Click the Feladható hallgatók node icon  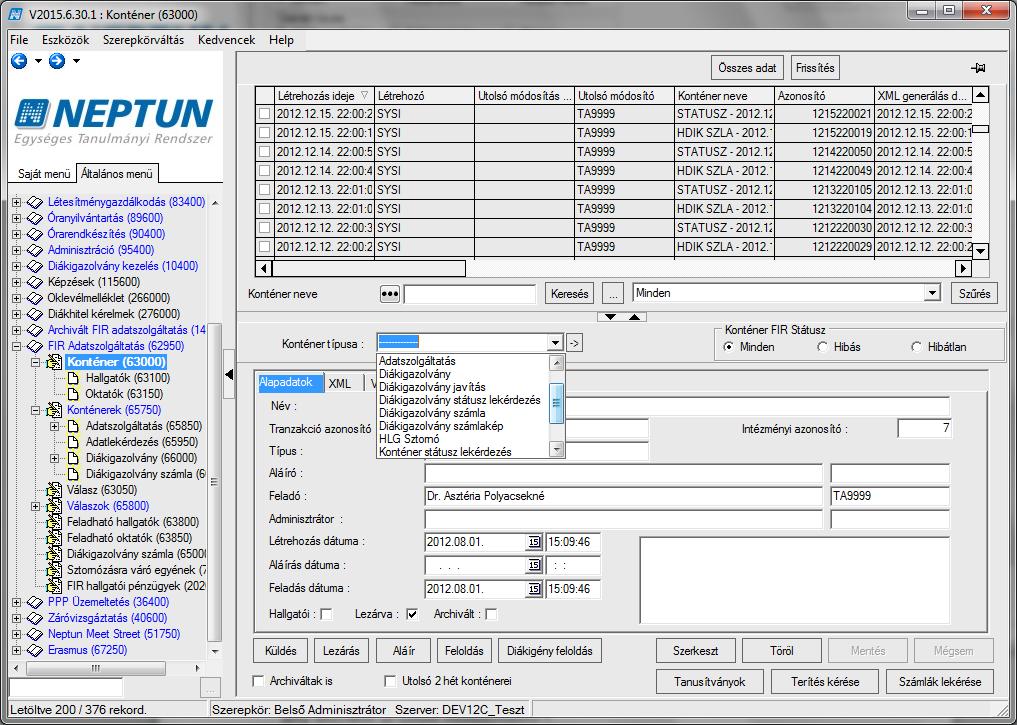pos(55,522)
